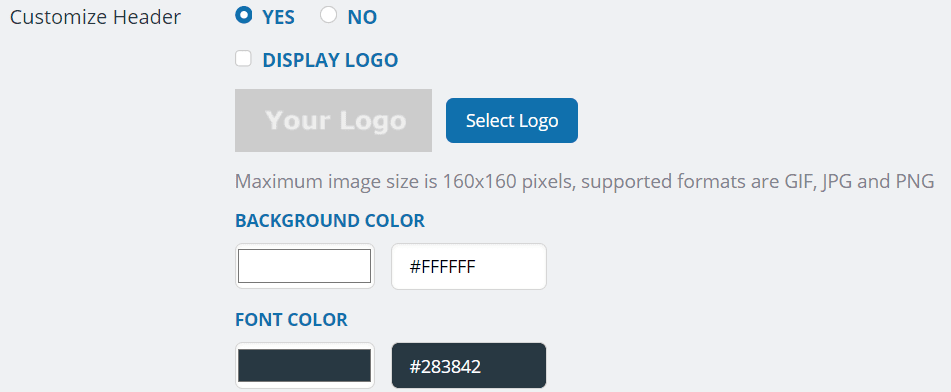Select the YES radio button
This screenshot has height=392, width=951.
coord(243,15)
